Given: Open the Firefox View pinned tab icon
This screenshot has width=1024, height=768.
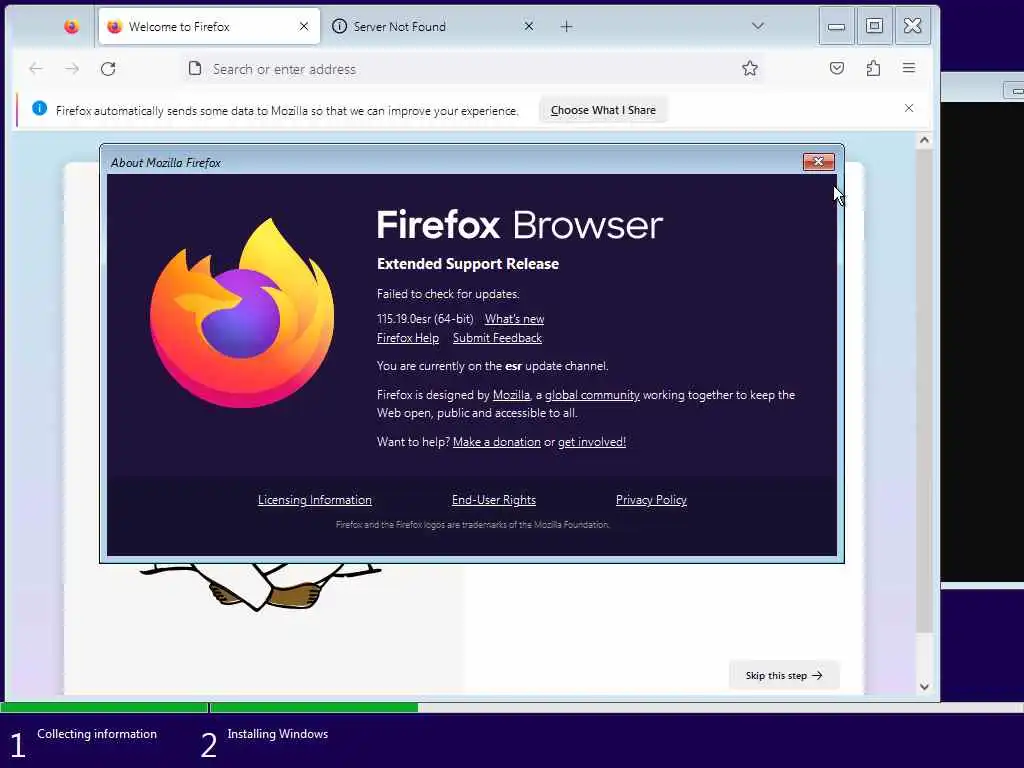Looking at the screenshot, I should click(71, 26).
